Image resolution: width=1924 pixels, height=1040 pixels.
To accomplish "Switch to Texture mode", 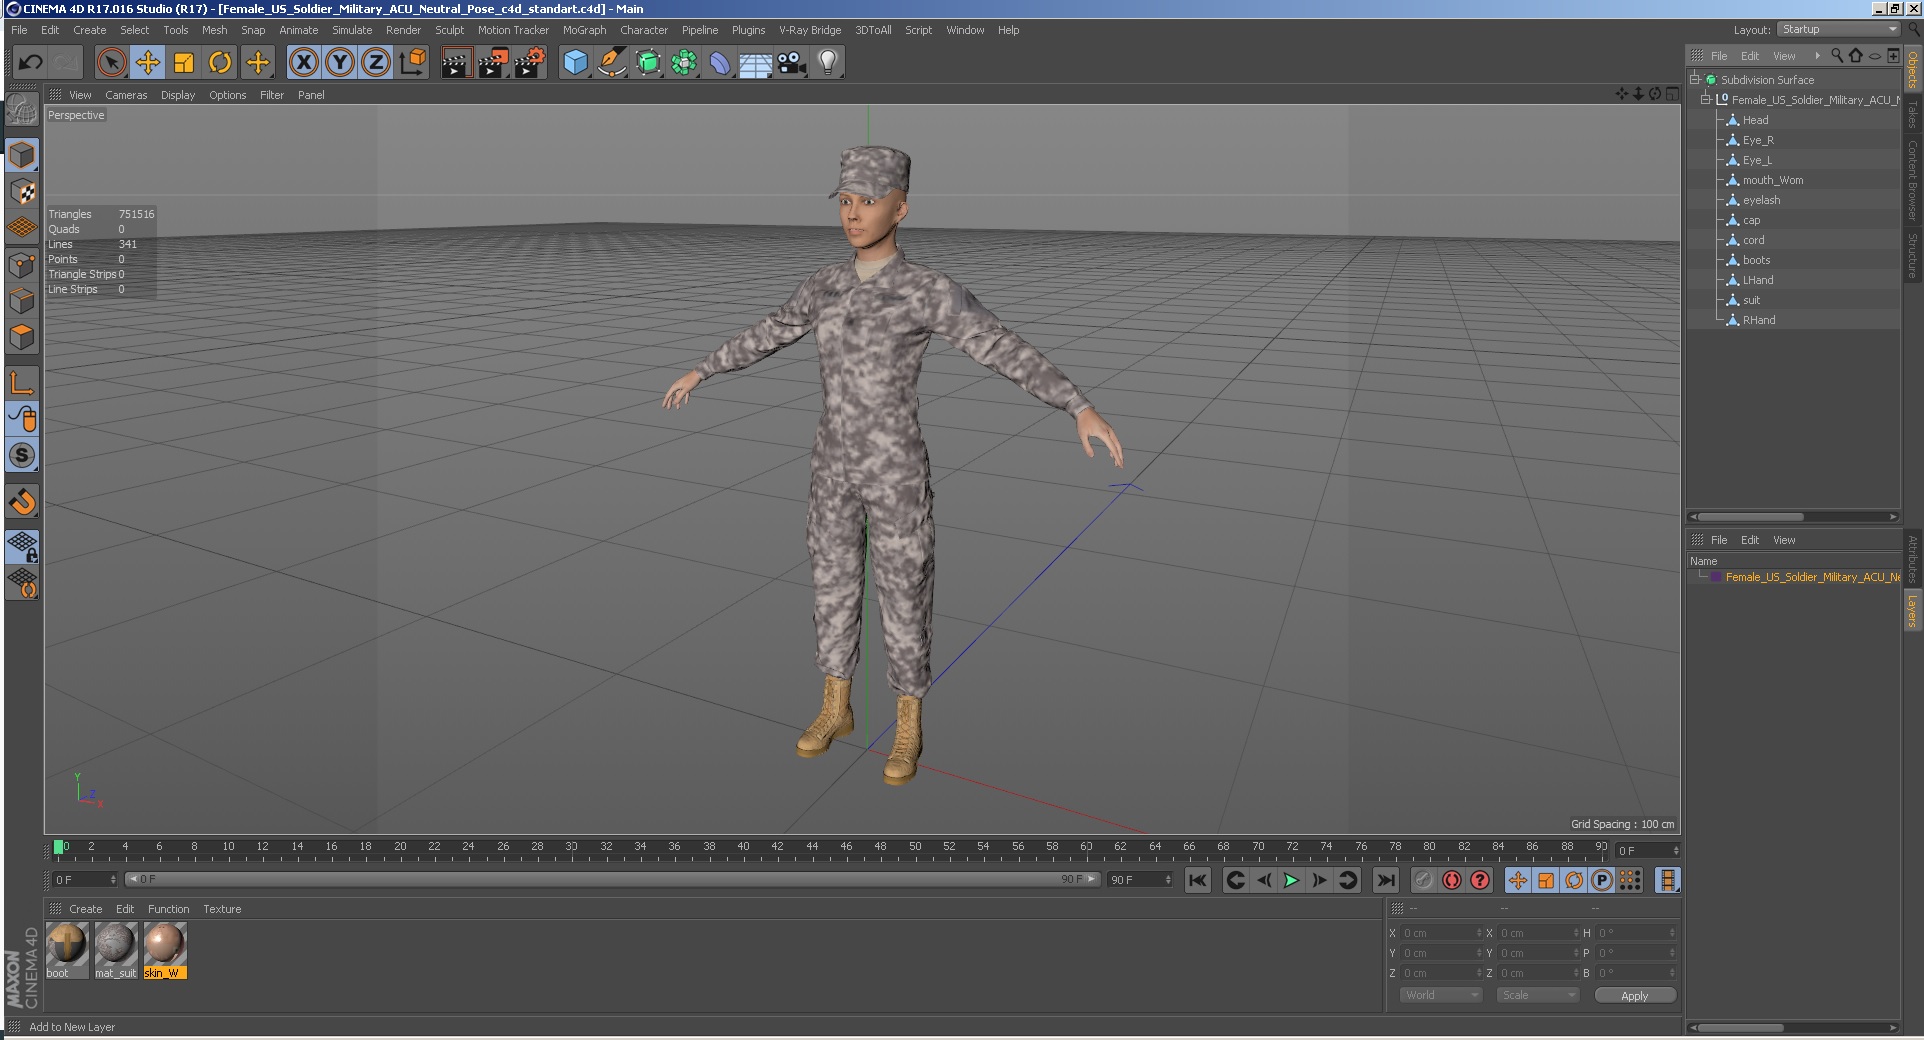I will 22,191.
